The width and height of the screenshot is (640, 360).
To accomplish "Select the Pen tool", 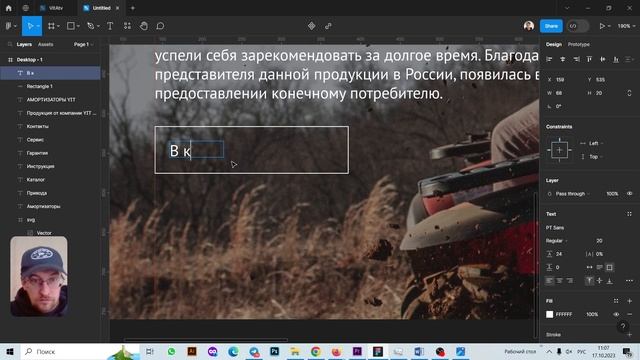I will (90, 26).
